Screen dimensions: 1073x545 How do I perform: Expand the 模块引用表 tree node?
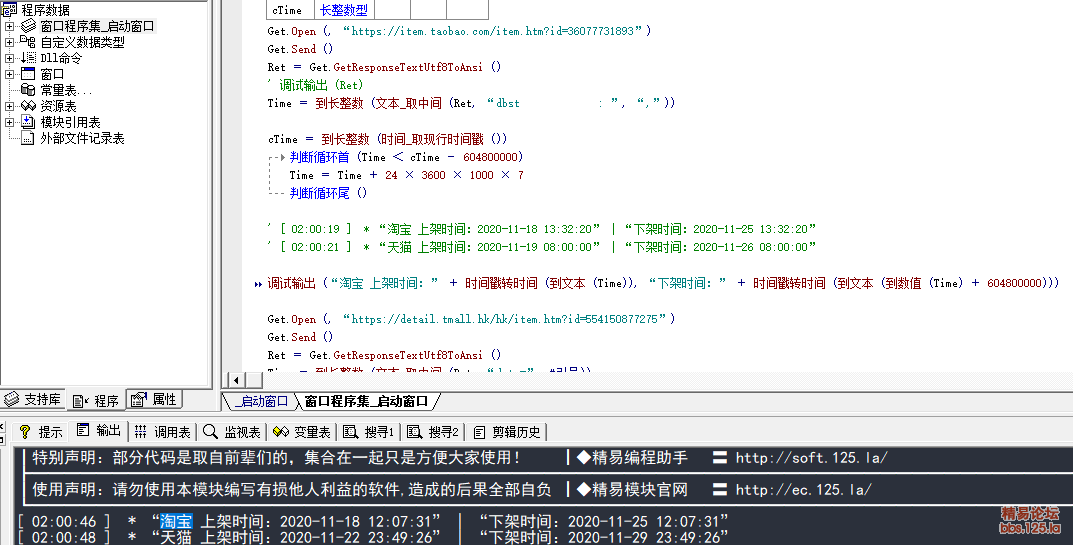click(10, 122)
